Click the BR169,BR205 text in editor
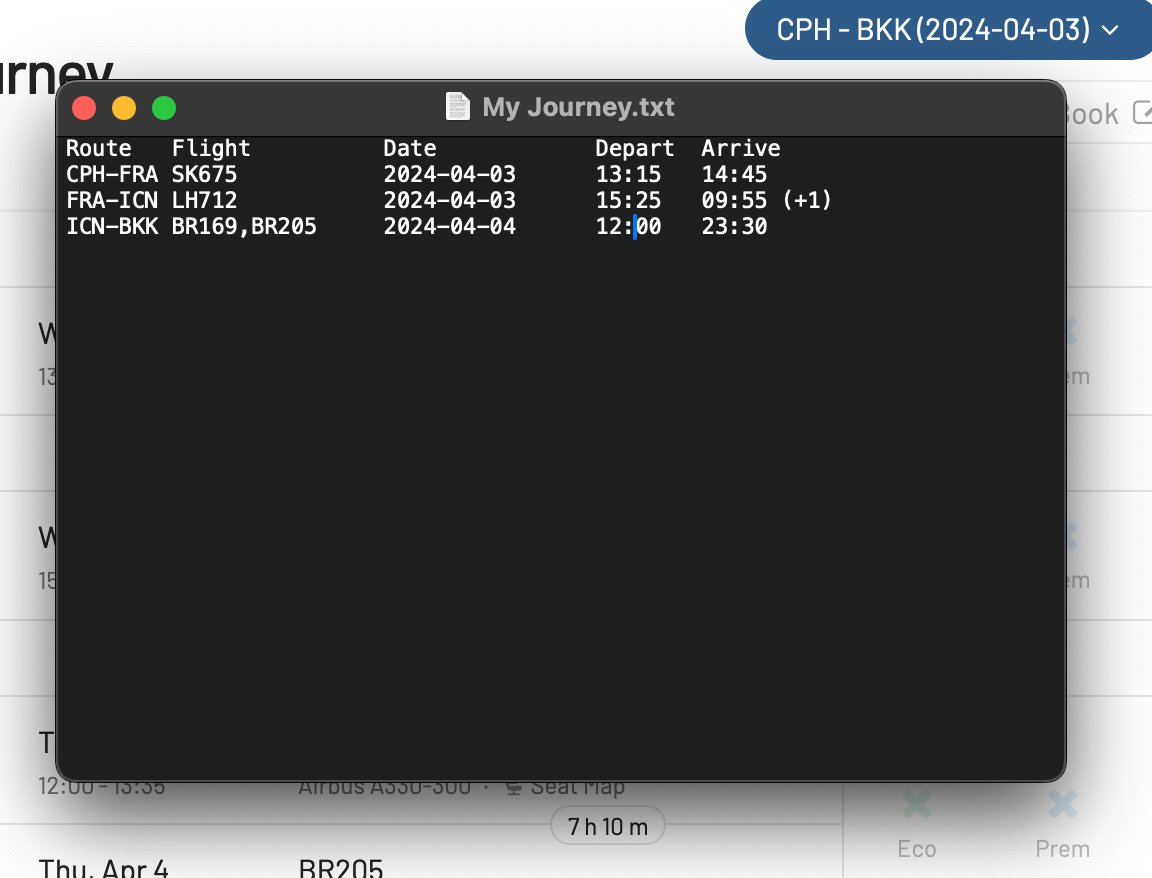 [244, 227]
